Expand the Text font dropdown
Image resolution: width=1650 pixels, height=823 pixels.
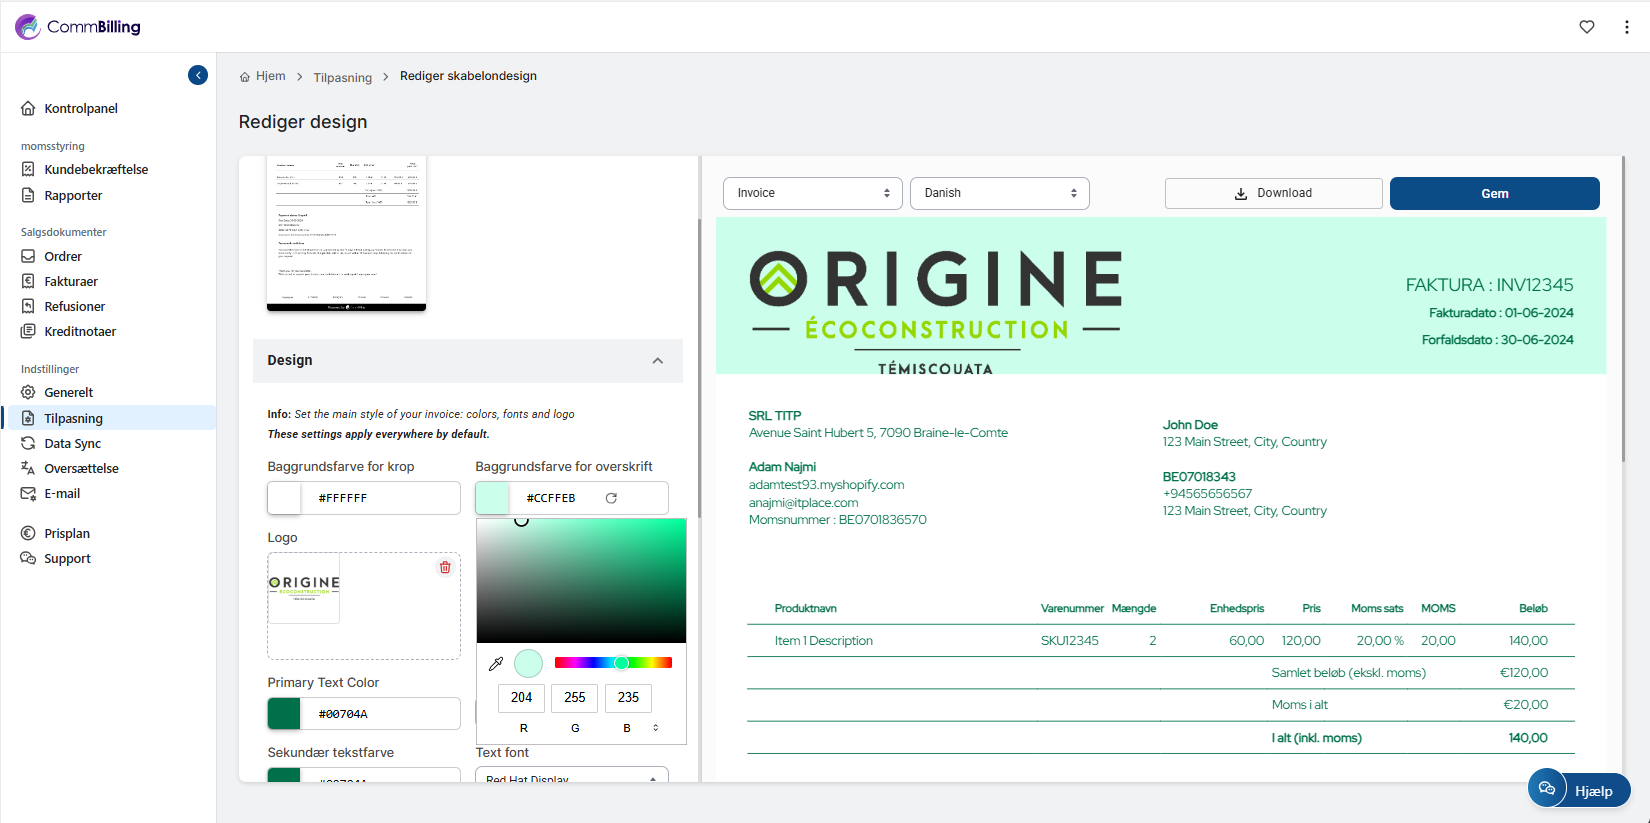(x=571, y=778)
